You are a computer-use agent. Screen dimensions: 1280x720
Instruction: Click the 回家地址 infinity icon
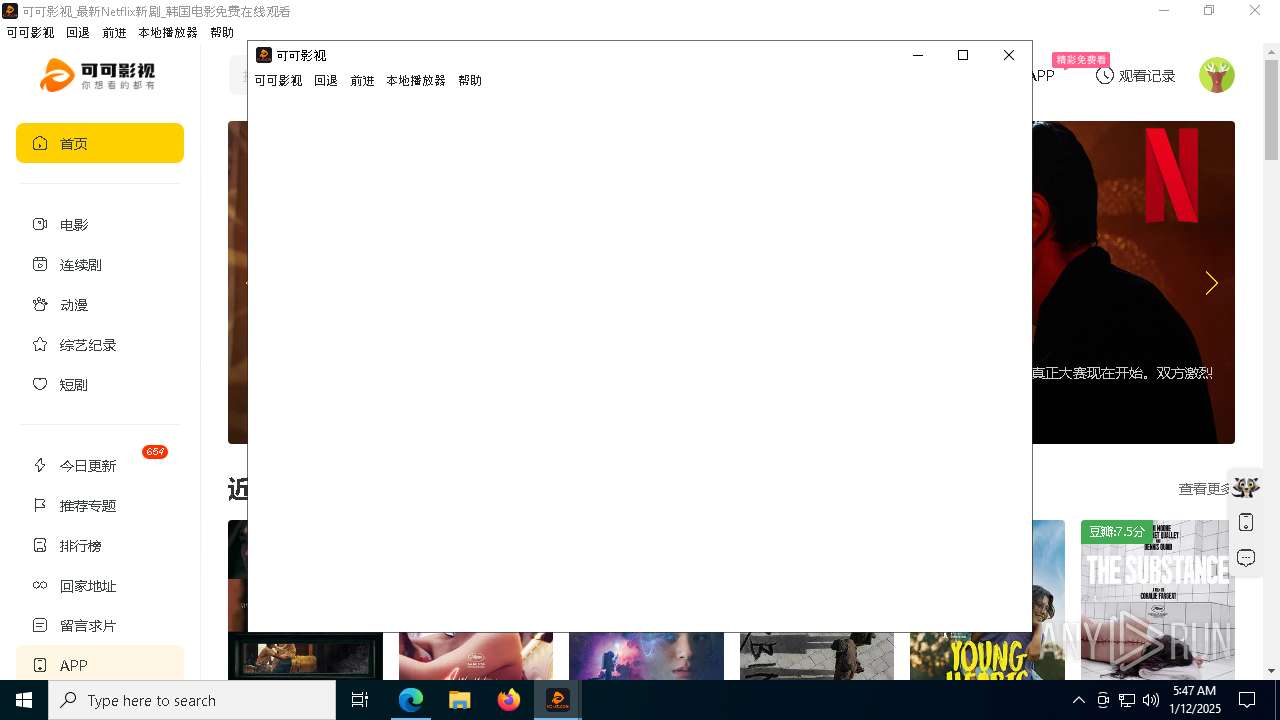[x=40, y=586]
